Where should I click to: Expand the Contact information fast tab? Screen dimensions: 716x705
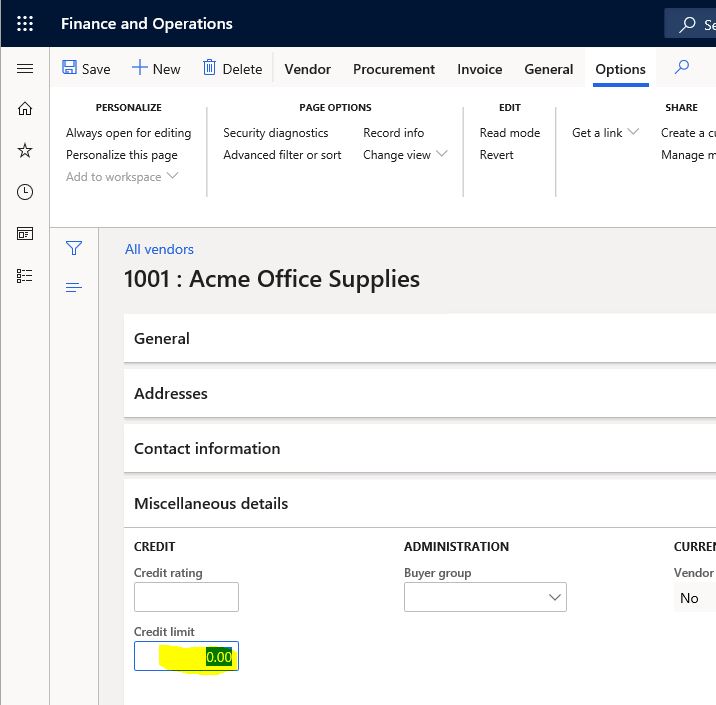tap(420, 448)
